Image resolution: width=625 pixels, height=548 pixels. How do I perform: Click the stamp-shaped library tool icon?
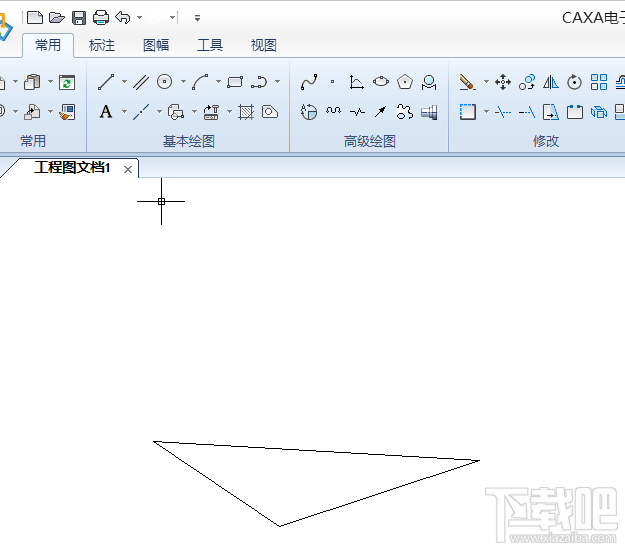211,112
